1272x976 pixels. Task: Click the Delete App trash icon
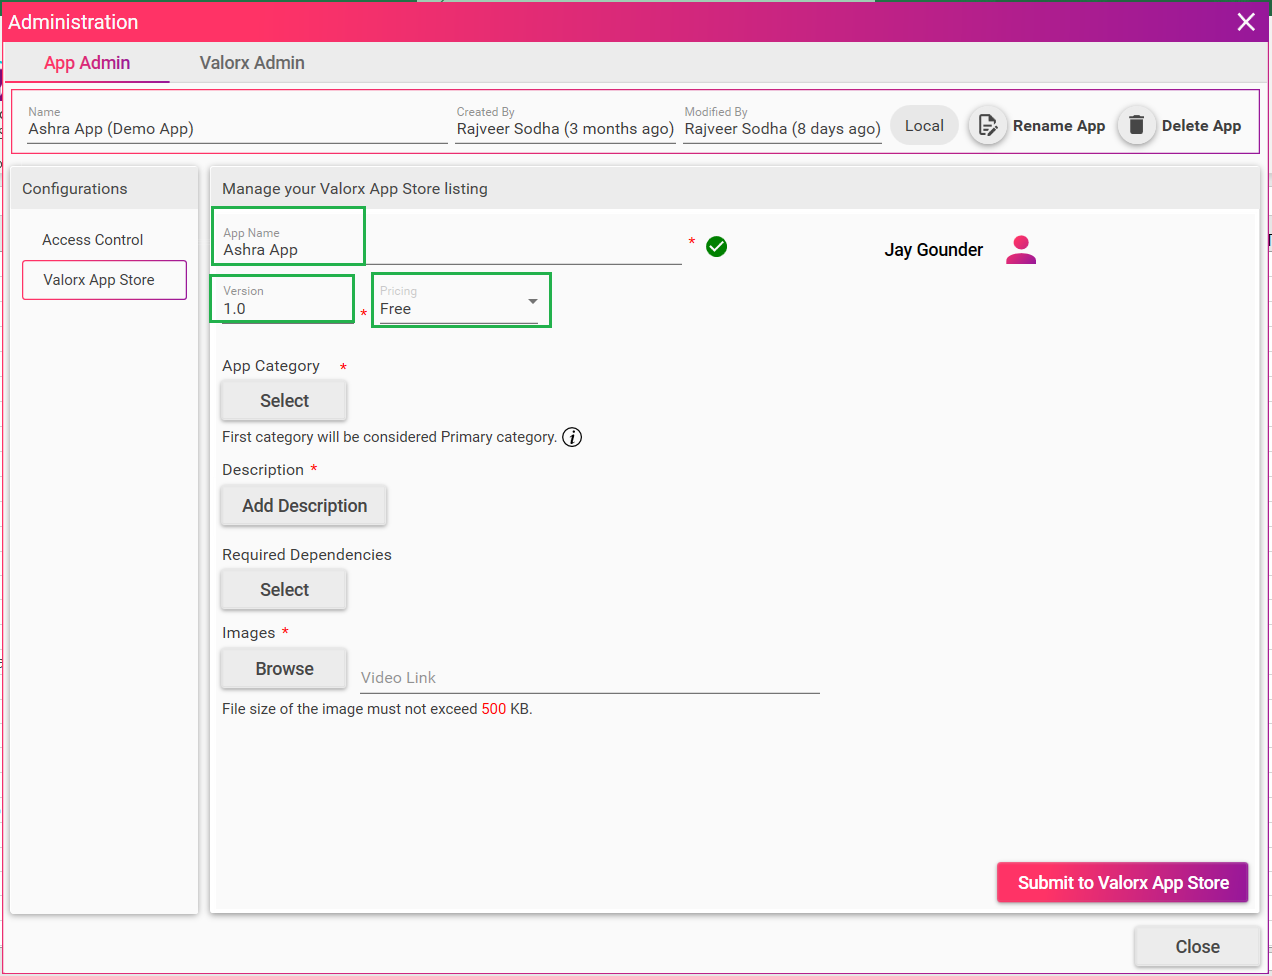tap(1136, 125)
